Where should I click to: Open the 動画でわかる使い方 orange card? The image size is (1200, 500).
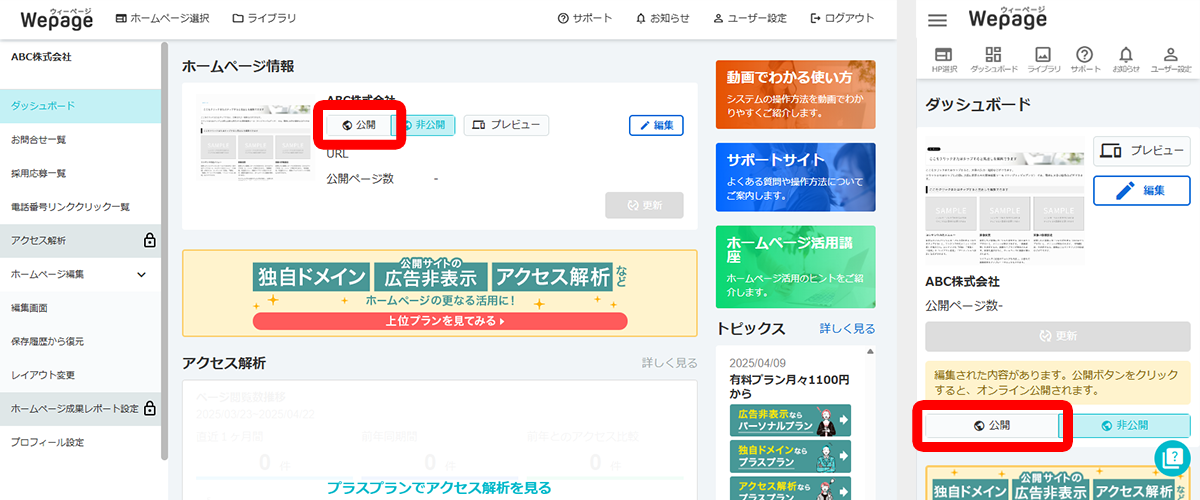(x=795, y=93)
